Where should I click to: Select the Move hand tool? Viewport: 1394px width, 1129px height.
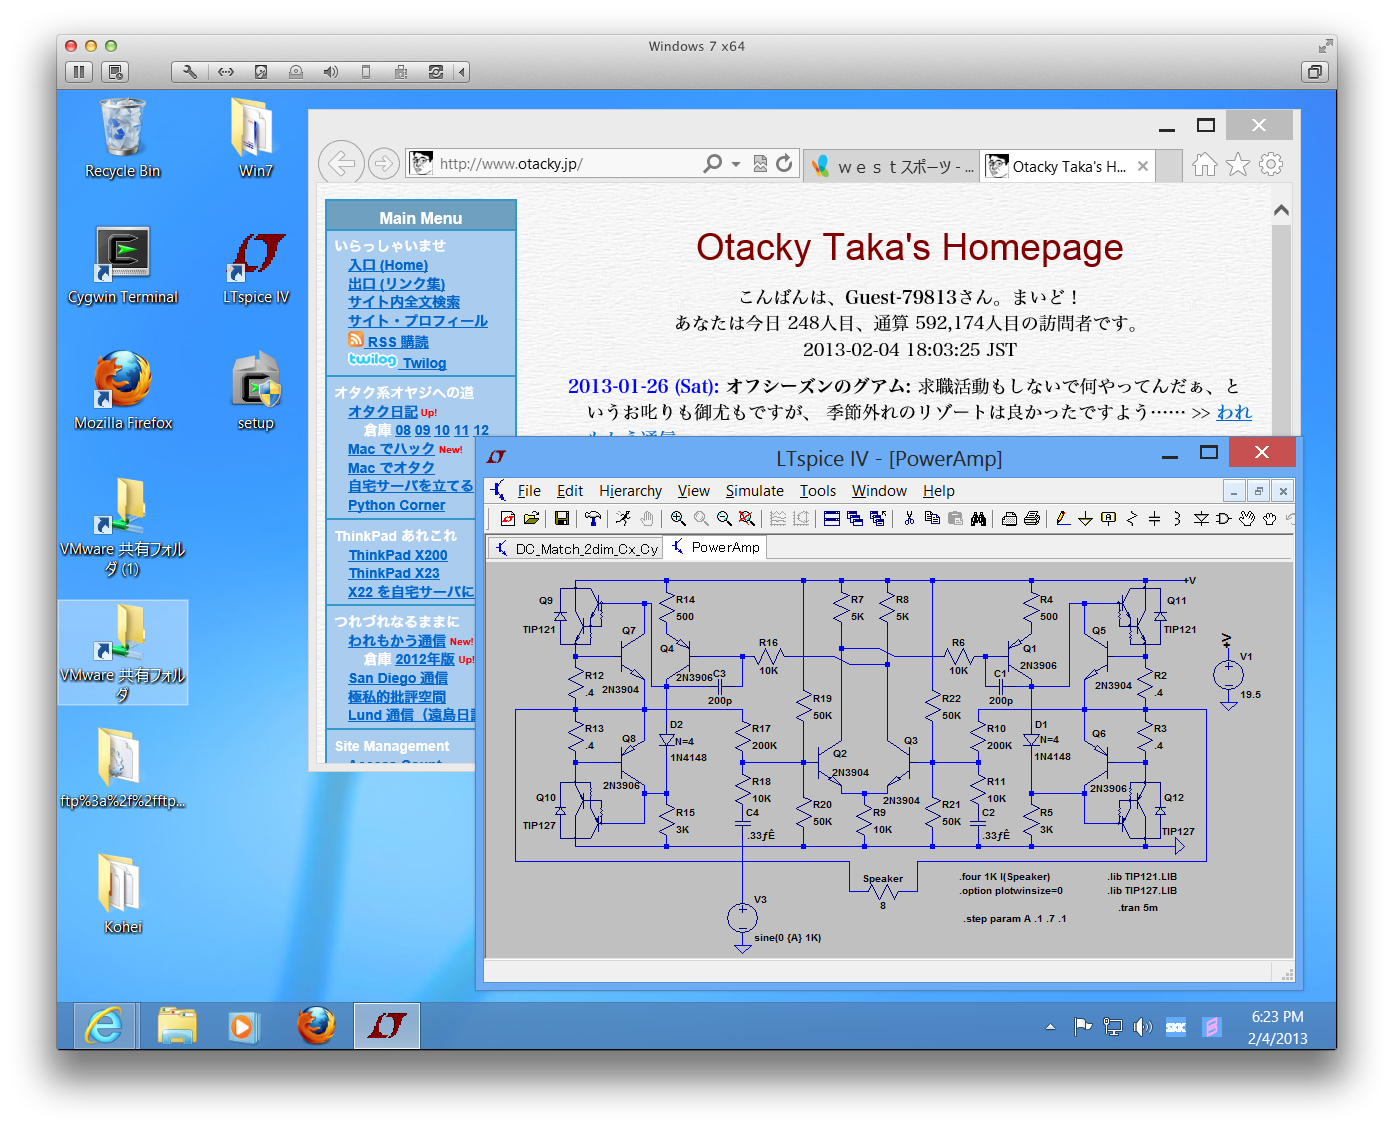click(x=1247, y=518)
